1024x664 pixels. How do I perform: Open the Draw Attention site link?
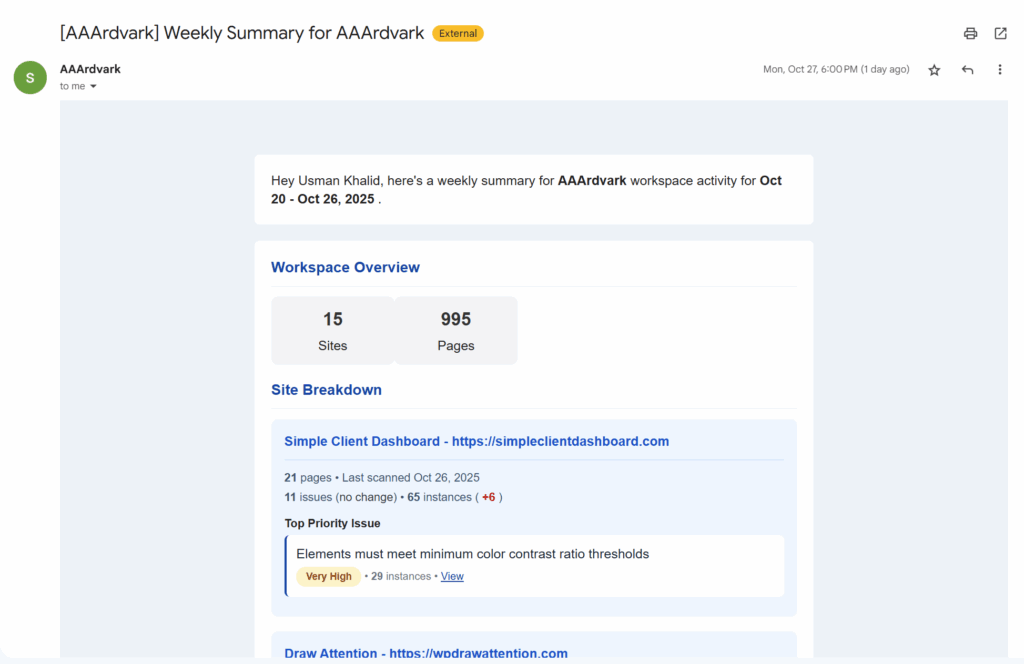point(425,653)
